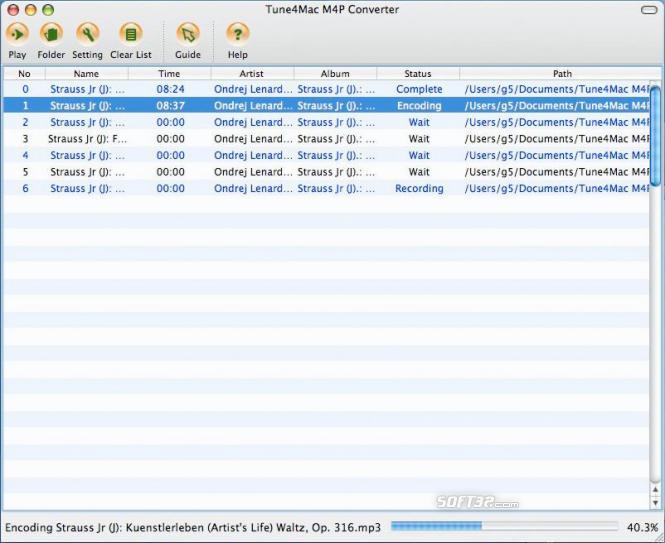Screen dimensions: 665x543
Task: Open the Setting wrench icon
Action: click(87, 34)
